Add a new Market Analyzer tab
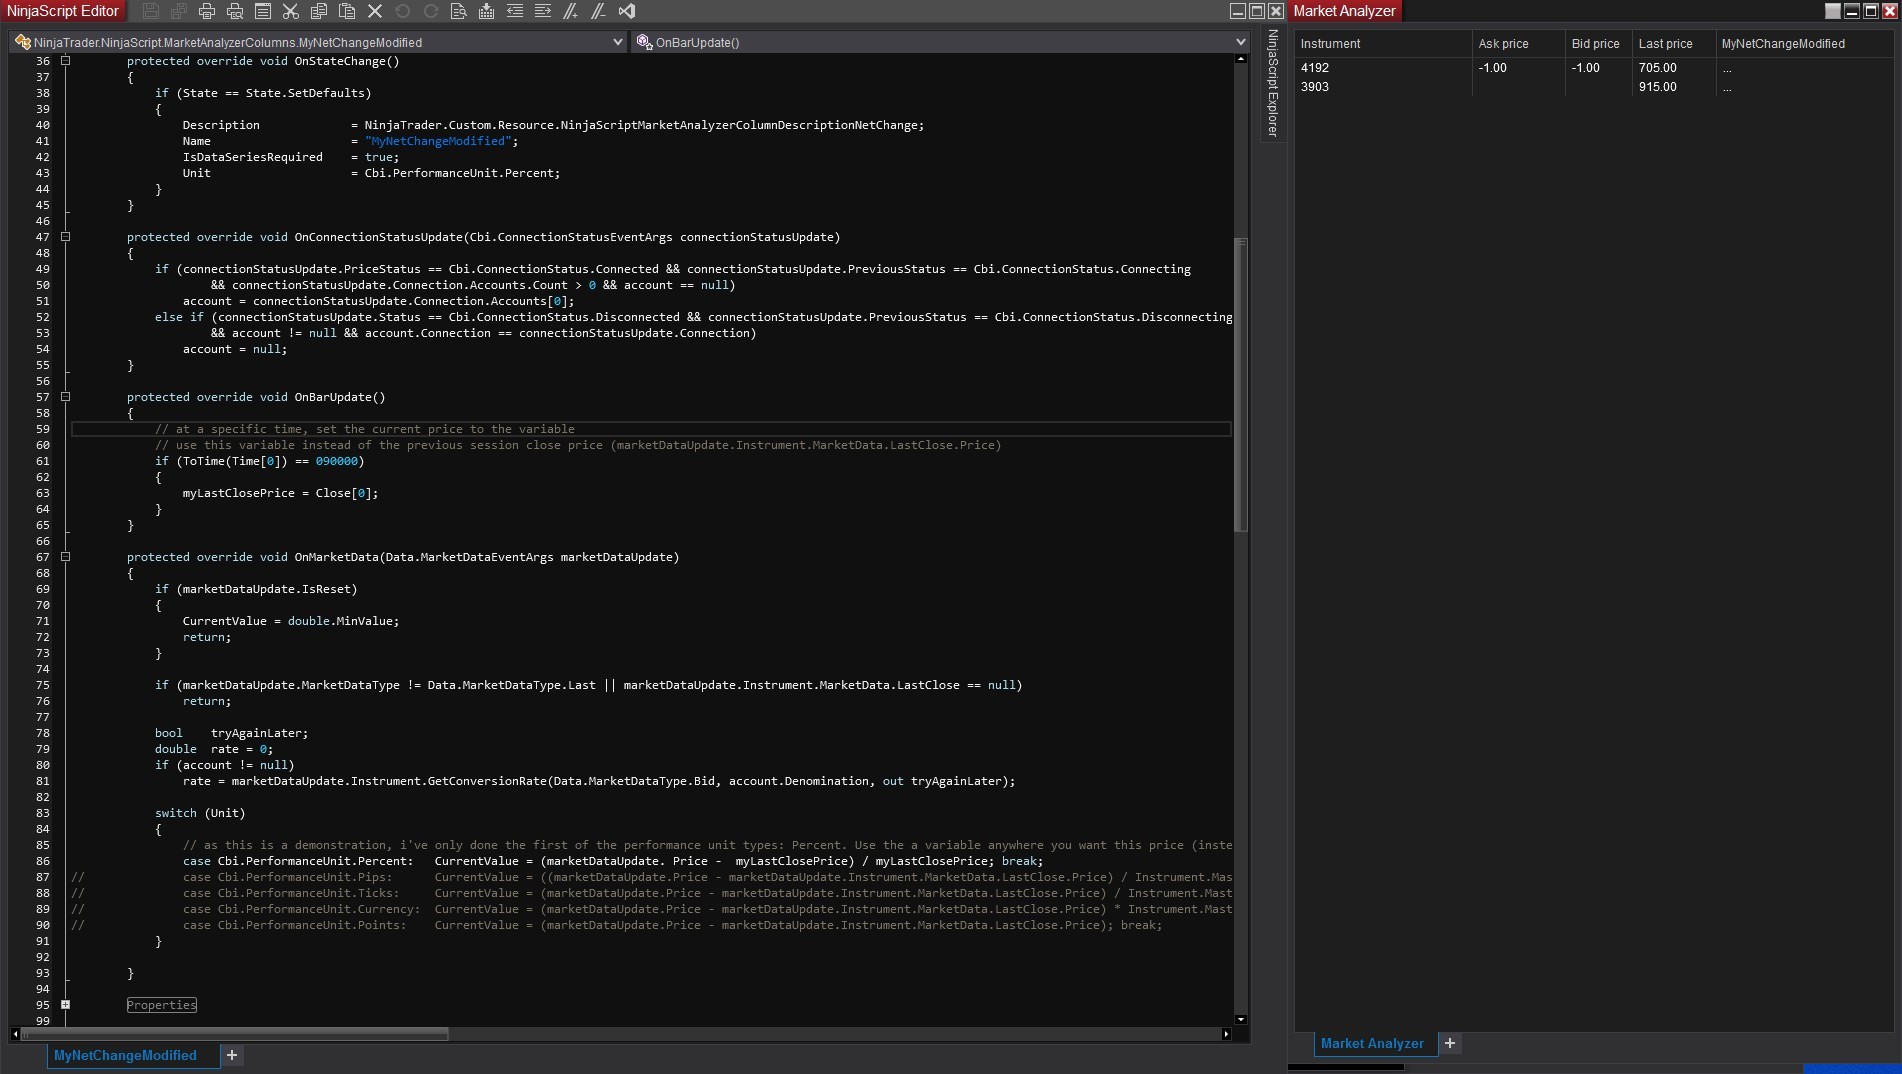Screen dimensions: 1902x1074 tap(1450, 1043)
